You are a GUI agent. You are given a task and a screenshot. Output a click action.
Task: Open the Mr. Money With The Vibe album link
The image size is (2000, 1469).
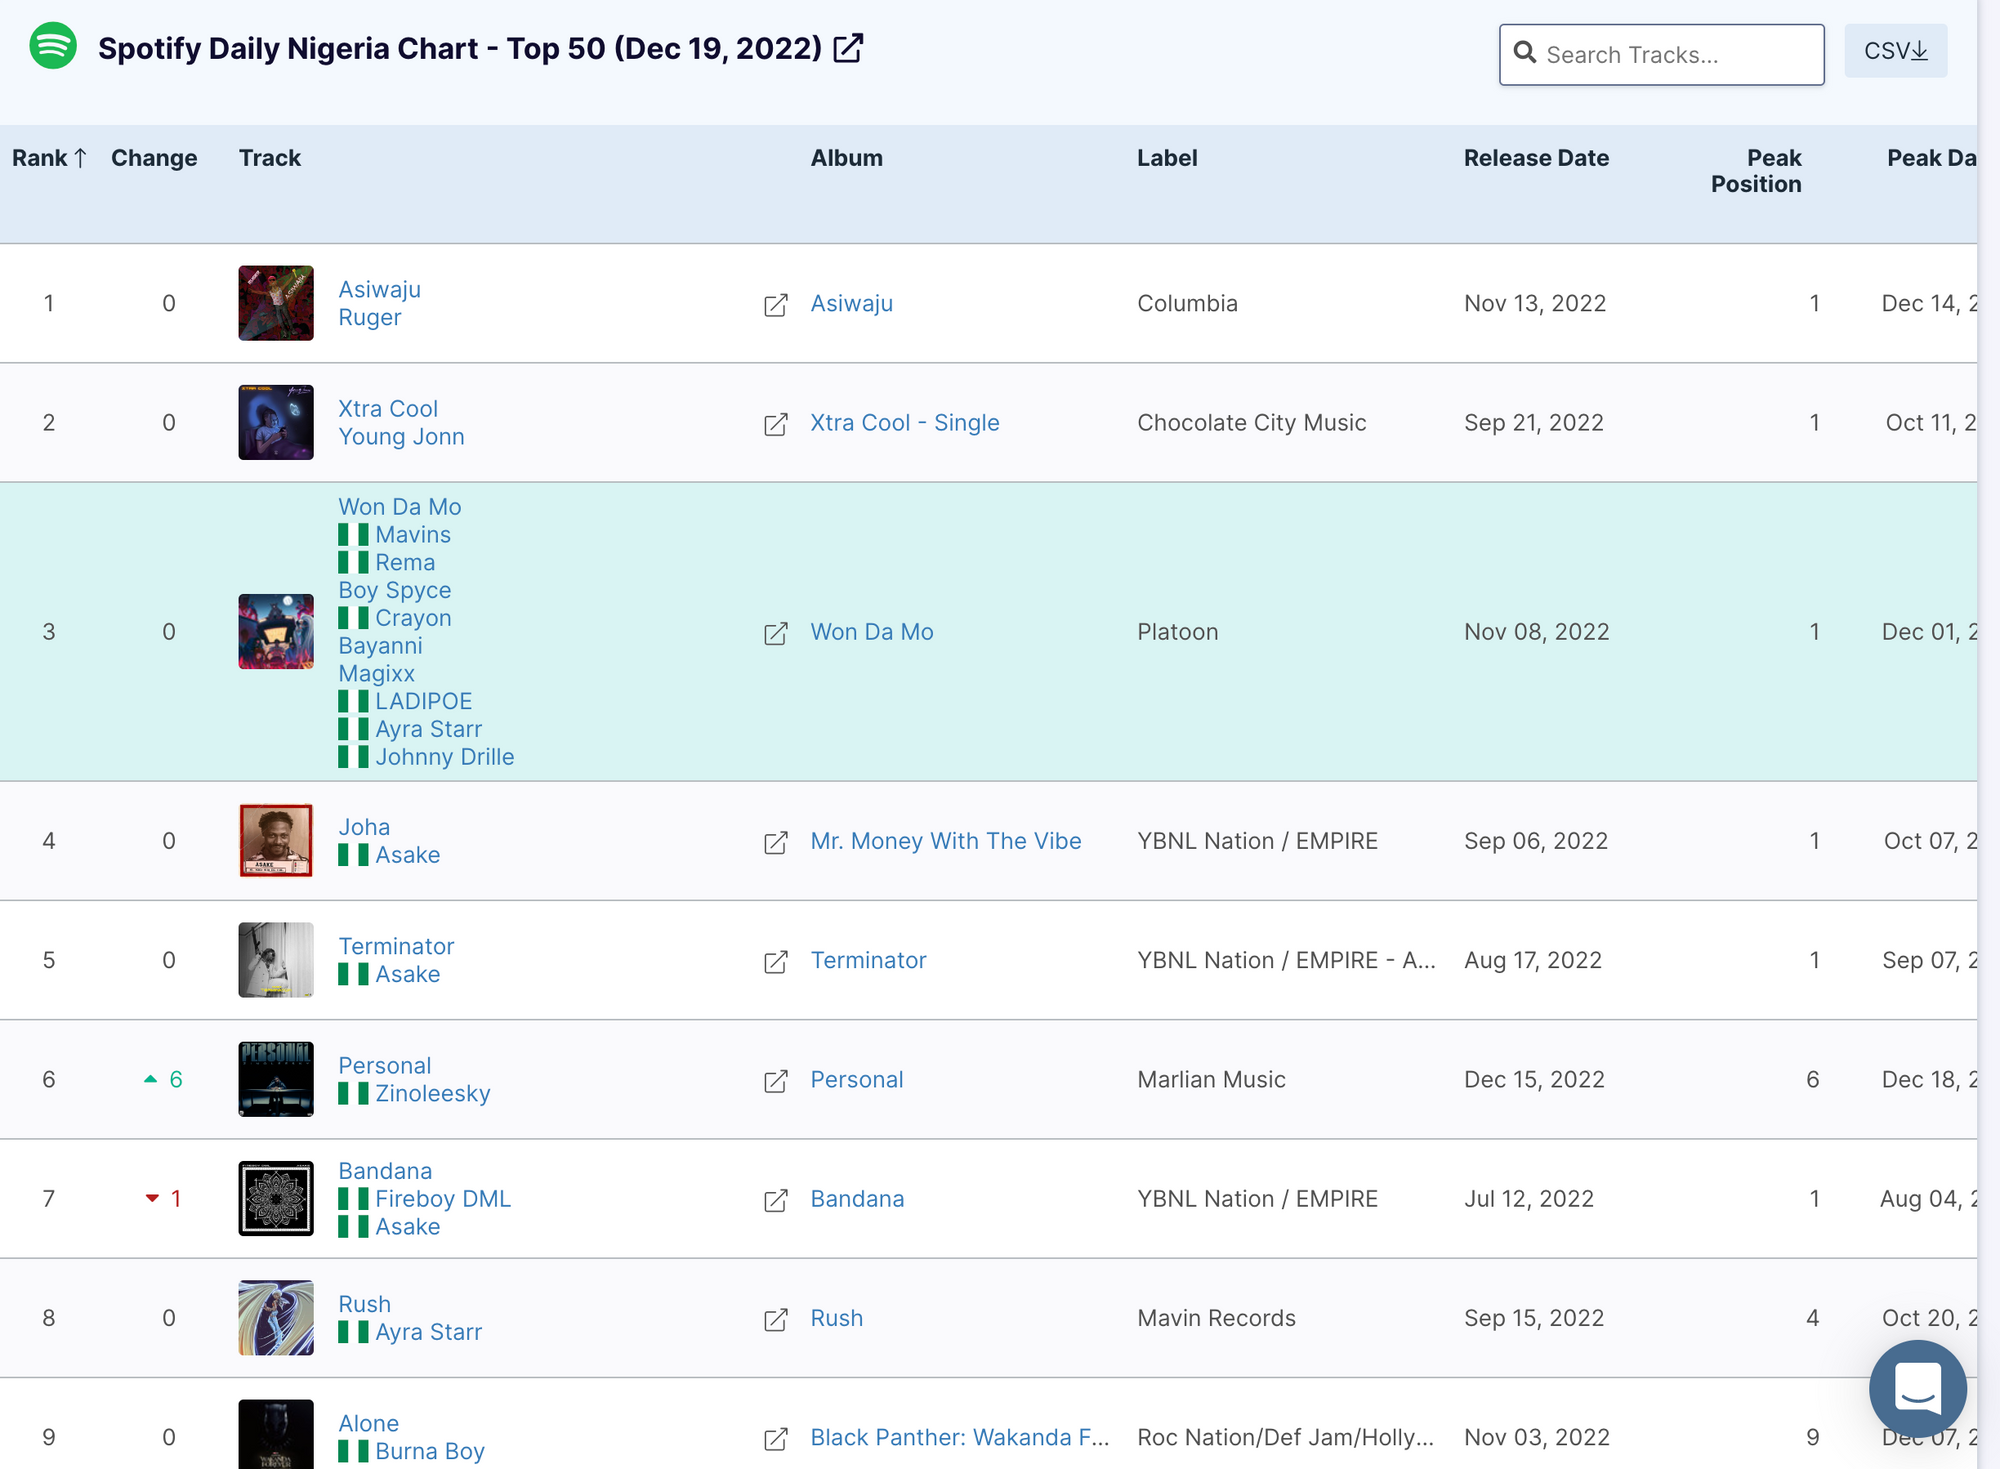[946, 841]
